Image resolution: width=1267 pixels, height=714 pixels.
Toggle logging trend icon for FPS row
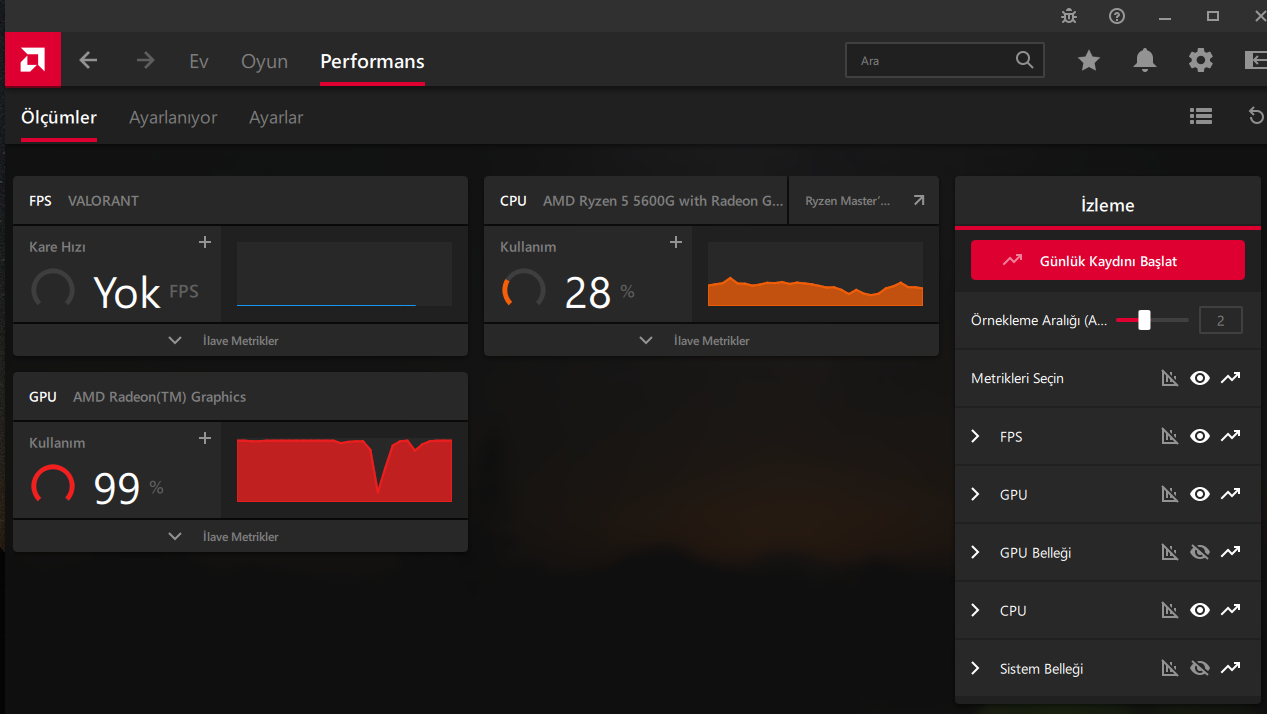click(1231, 436)
